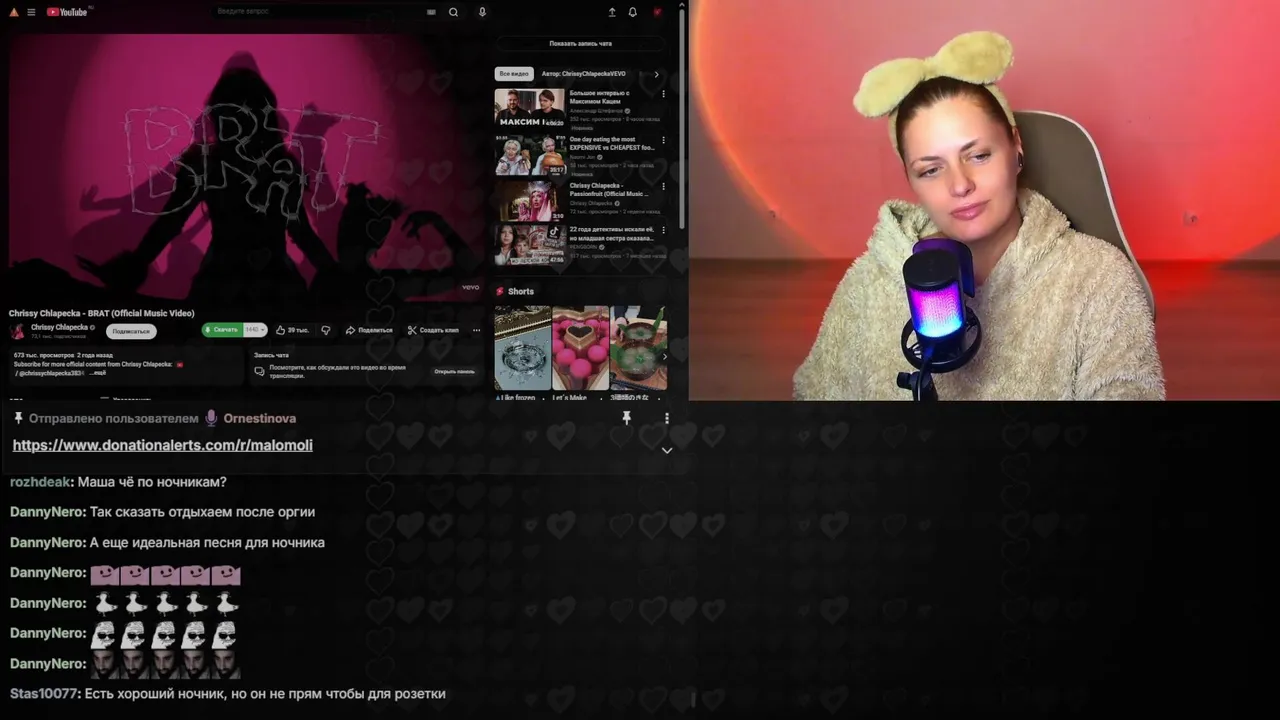Open 'Большое интервью с Максимом Кацем' thumbnail
The height and width of the screenshot is (720, 1280).
tap(529, 108)
